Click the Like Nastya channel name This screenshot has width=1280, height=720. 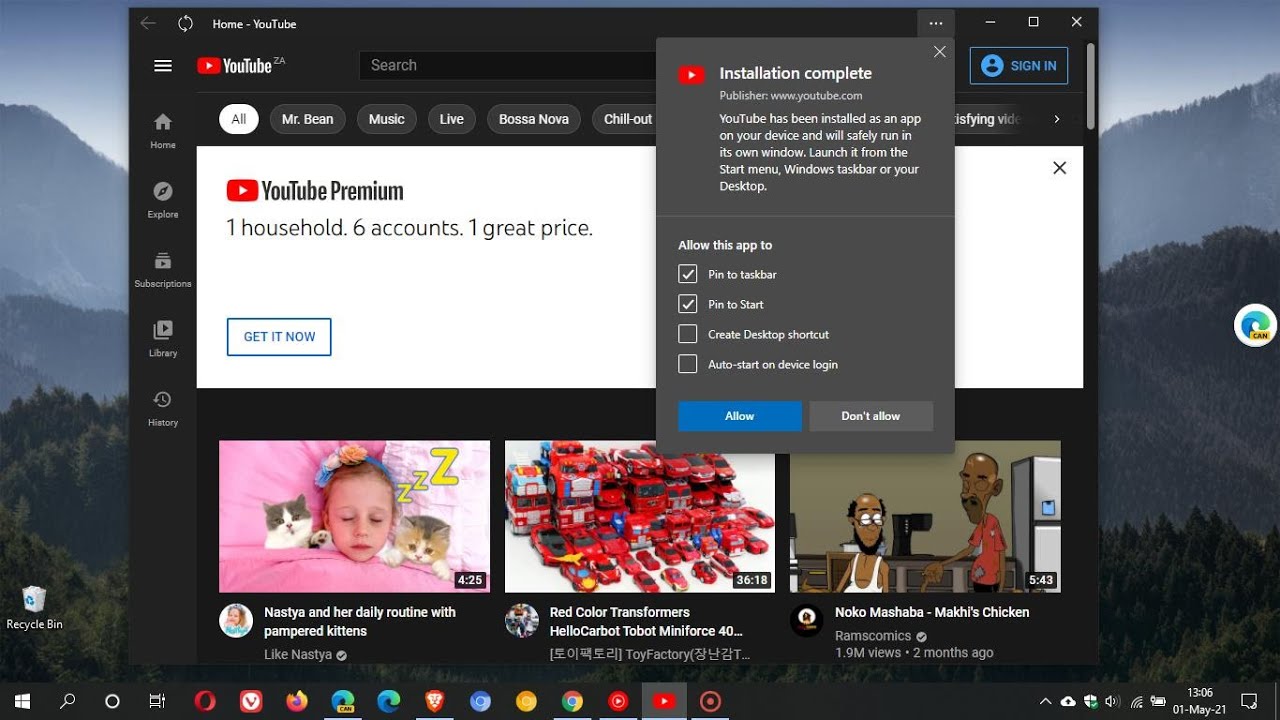point(298,655)
